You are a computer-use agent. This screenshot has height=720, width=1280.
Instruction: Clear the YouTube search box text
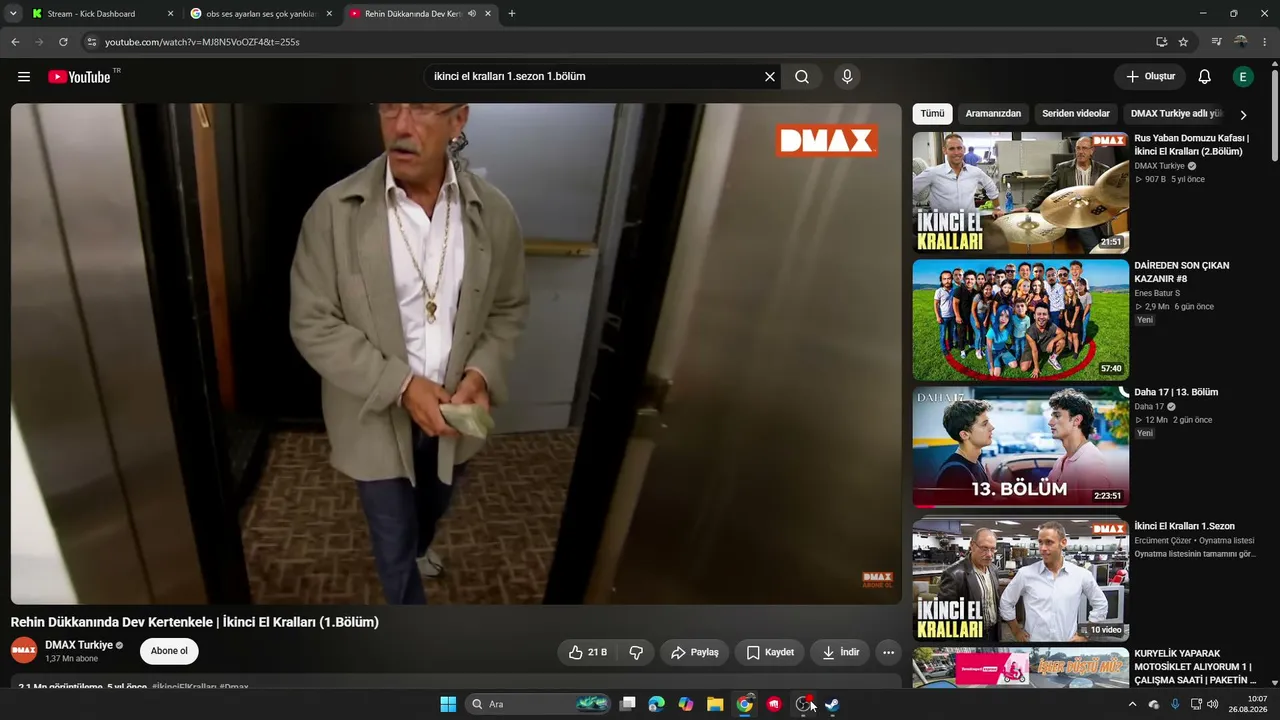click(770, 77)
